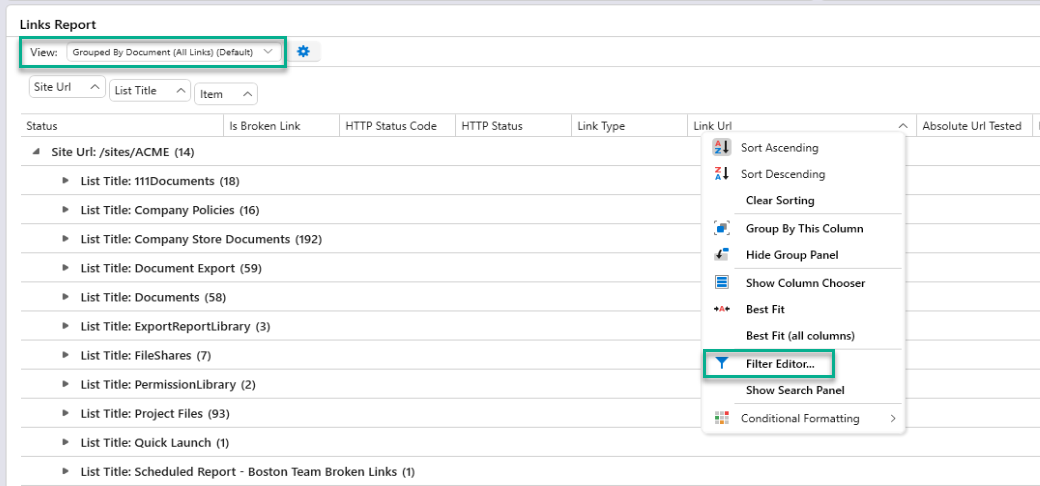
Task: Click the Filter Editor funnel icon
Action: pyautogui.click(x=722, y=363)
